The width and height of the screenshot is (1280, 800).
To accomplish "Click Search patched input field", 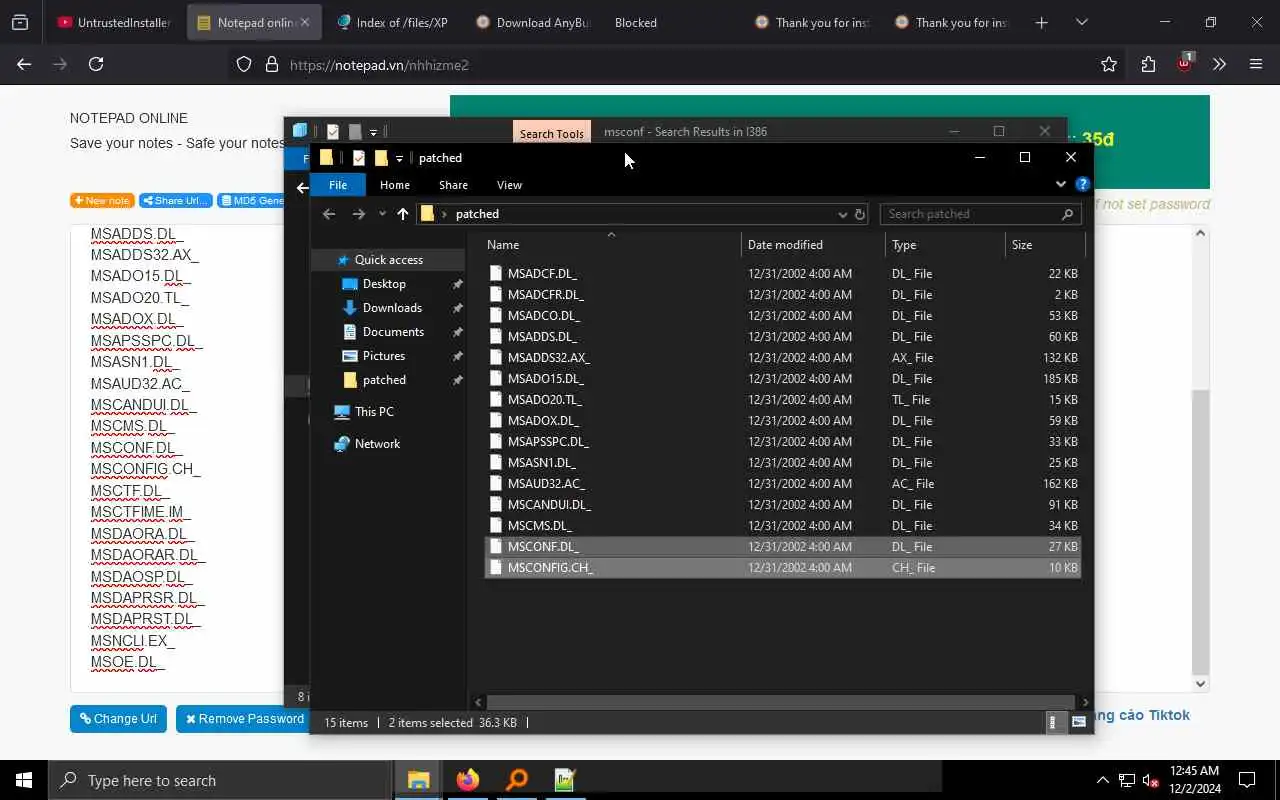I will point(968,214).
